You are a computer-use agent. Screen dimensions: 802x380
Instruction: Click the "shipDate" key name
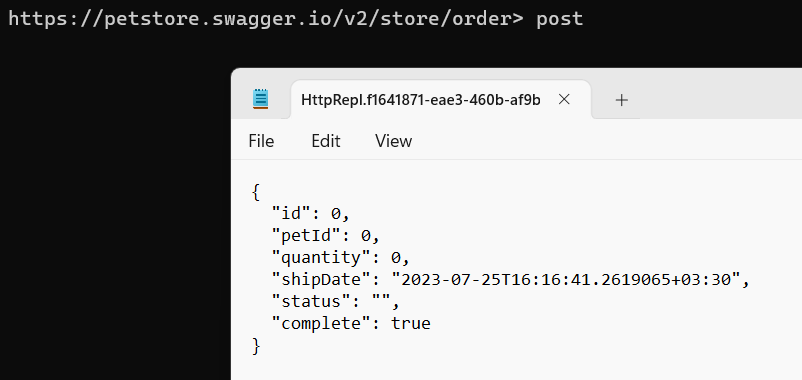[x=322, y=280]
